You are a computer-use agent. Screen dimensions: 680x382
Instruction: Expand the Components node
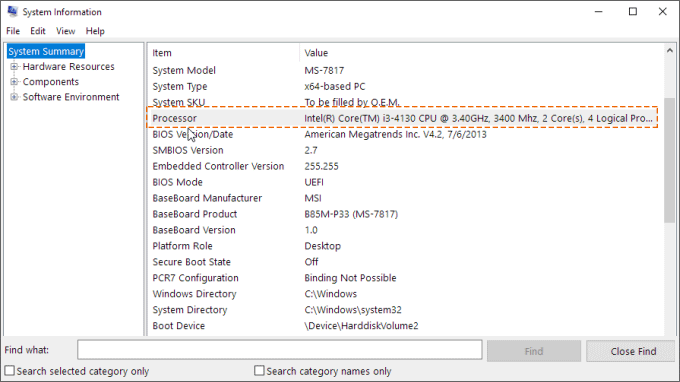coord(14,82)
